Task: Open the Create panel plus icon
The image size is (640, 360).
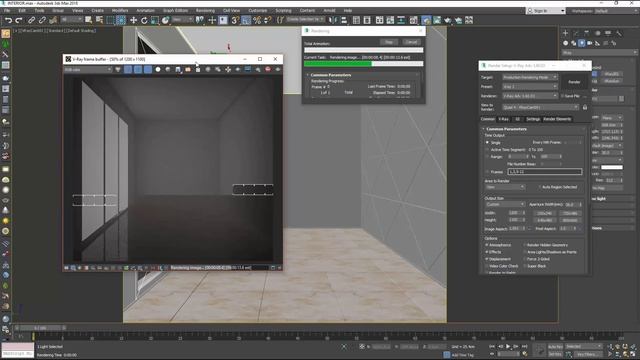Action: [565, 33]
